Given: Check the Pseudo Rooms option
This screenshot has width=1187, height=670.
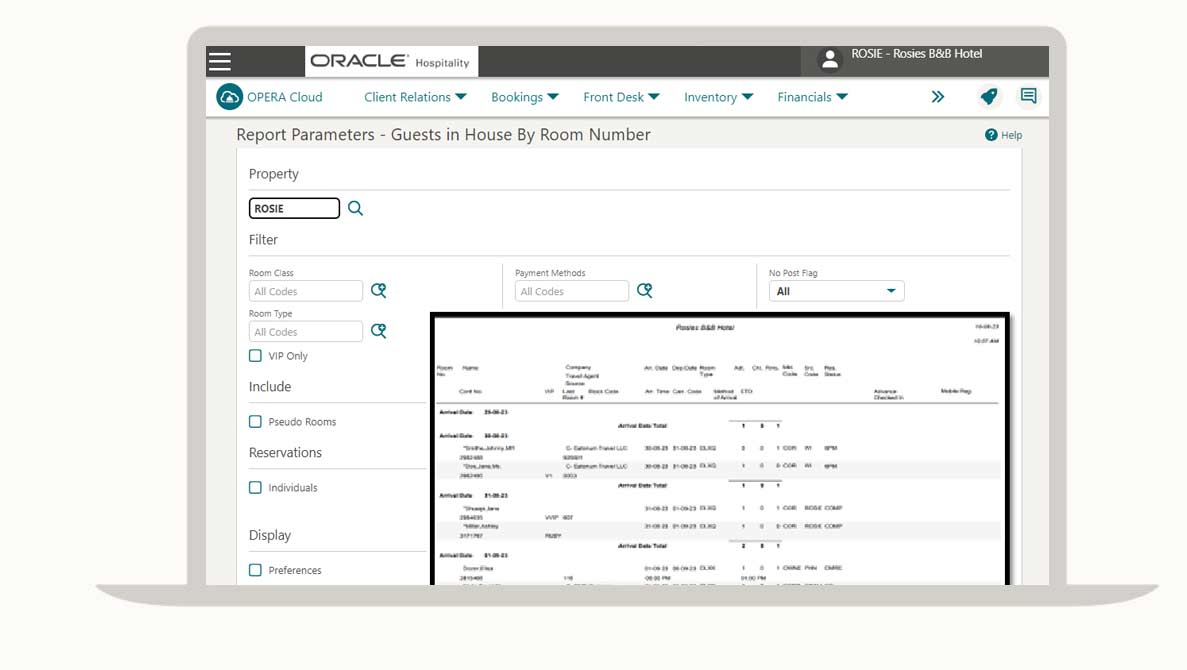Looking at the screenshot, I should 256,422.
